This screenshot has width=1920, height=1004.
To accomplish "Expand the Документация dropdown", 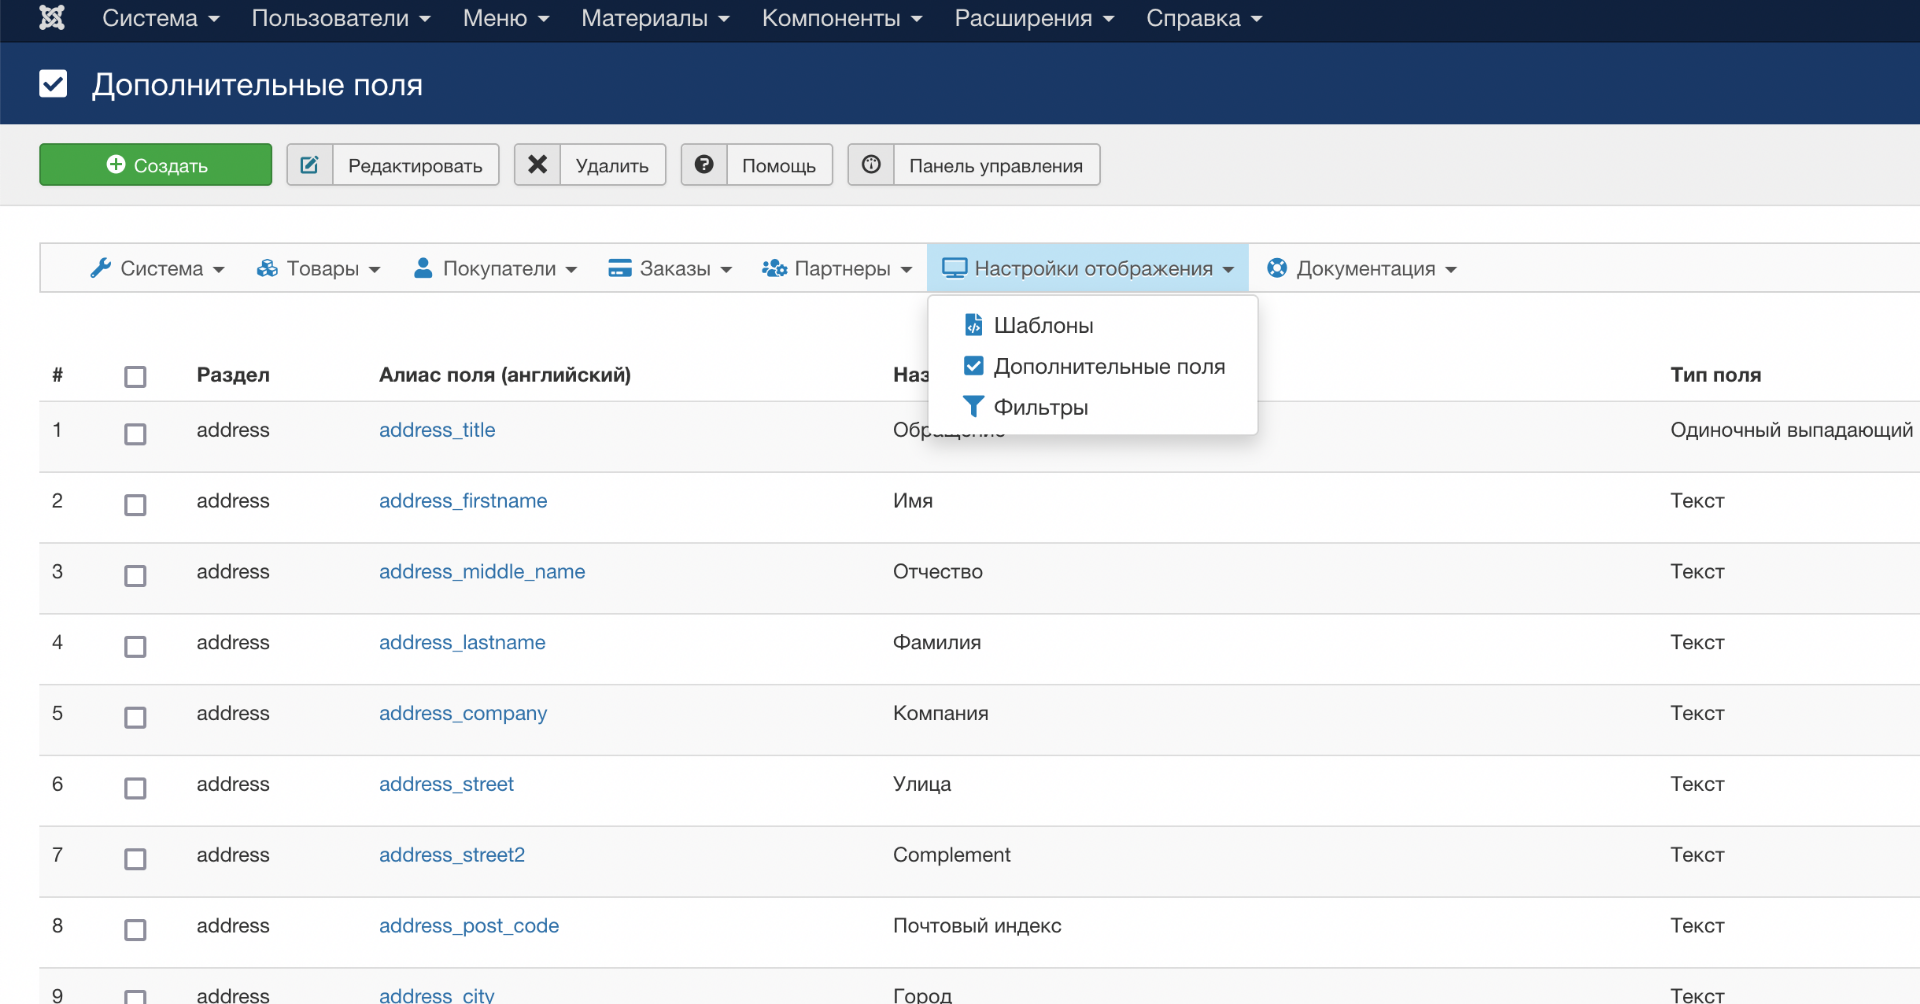I will (x=1362, y=268).
